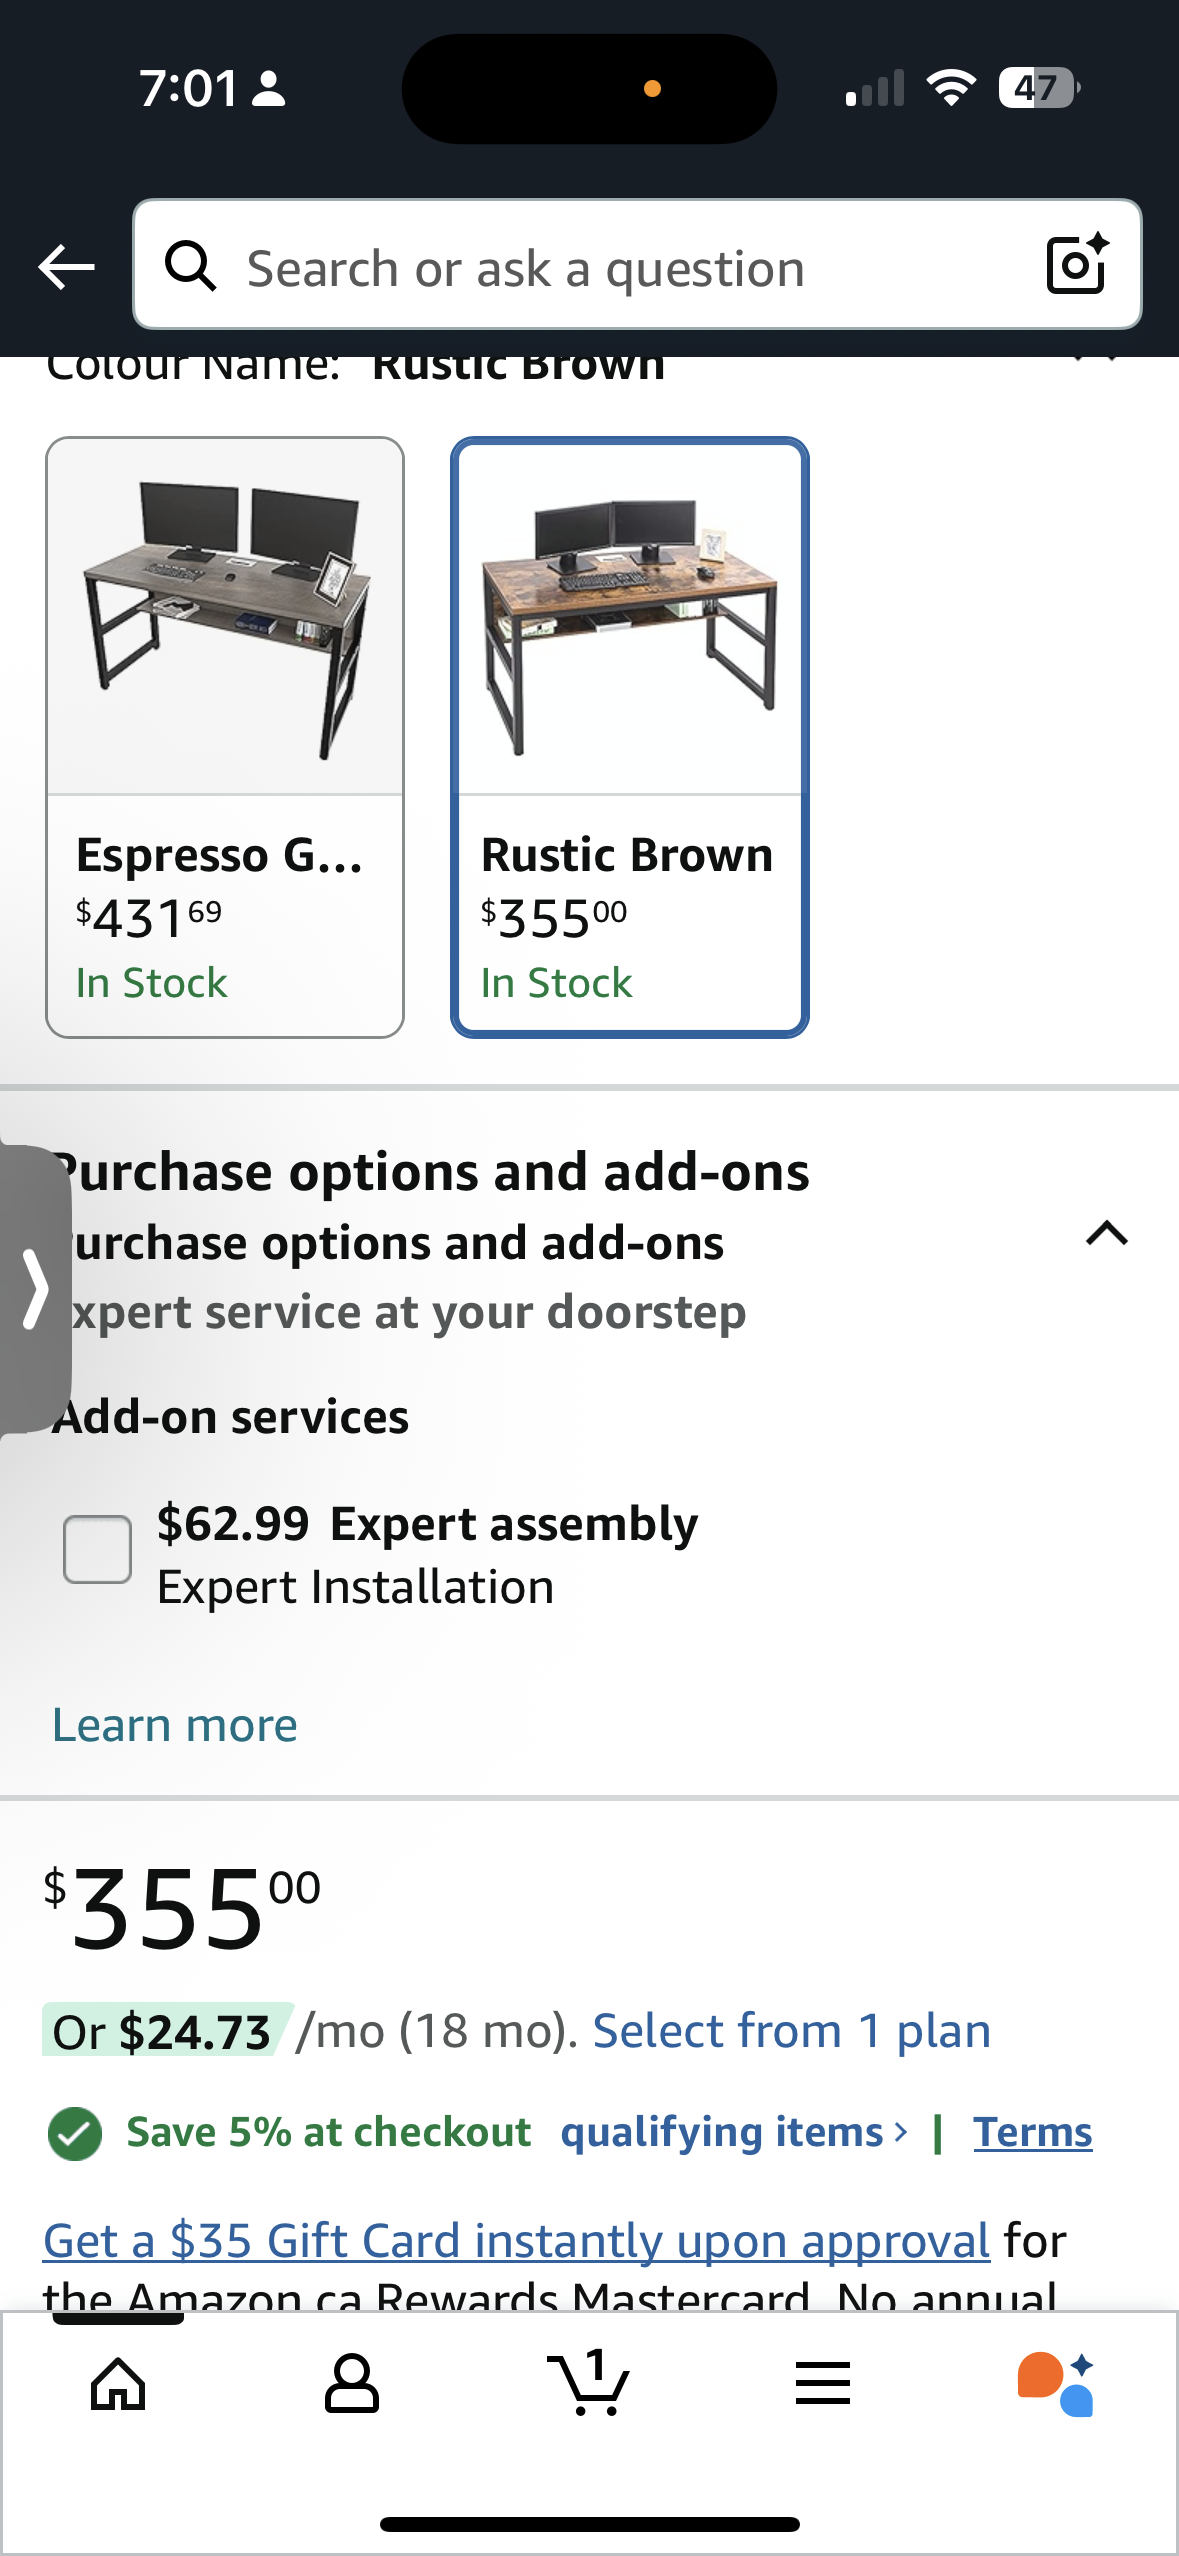Tap the back arrow icon
The height and width of the screenshot is (2556, 1179).
point(66,267)
